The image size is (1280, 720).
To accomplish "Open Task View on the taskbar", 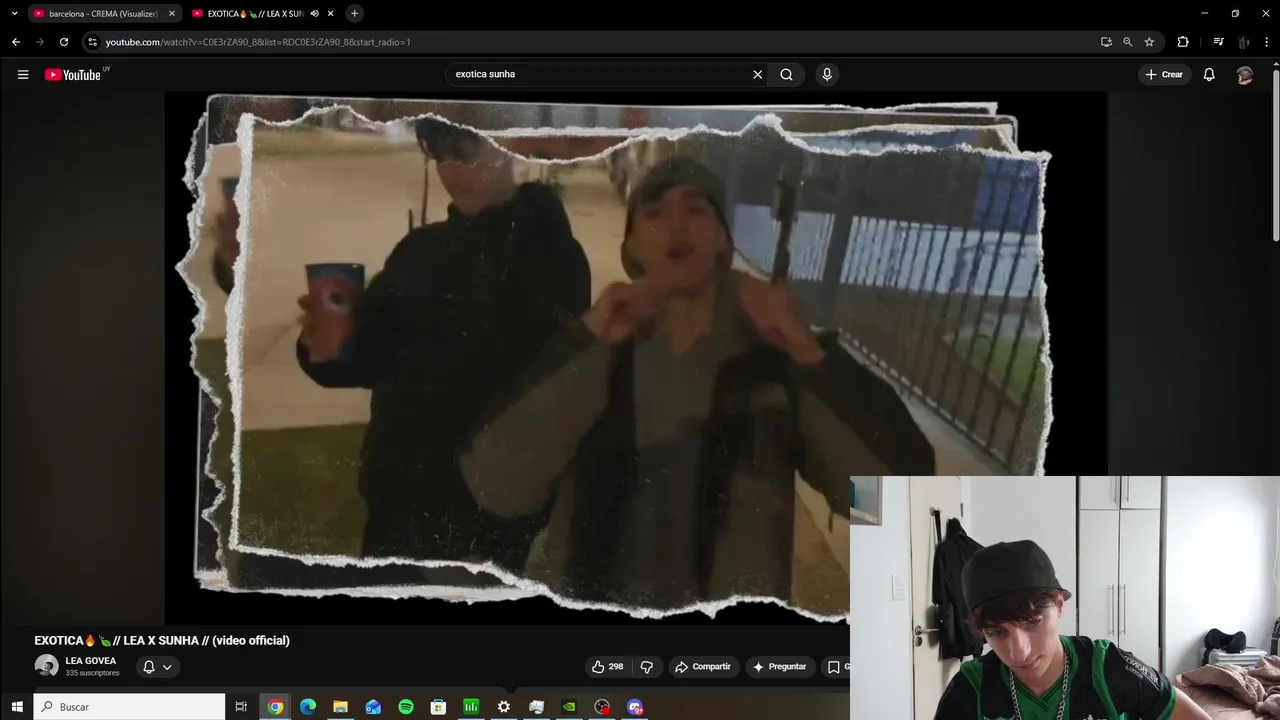I will (241, 707).
